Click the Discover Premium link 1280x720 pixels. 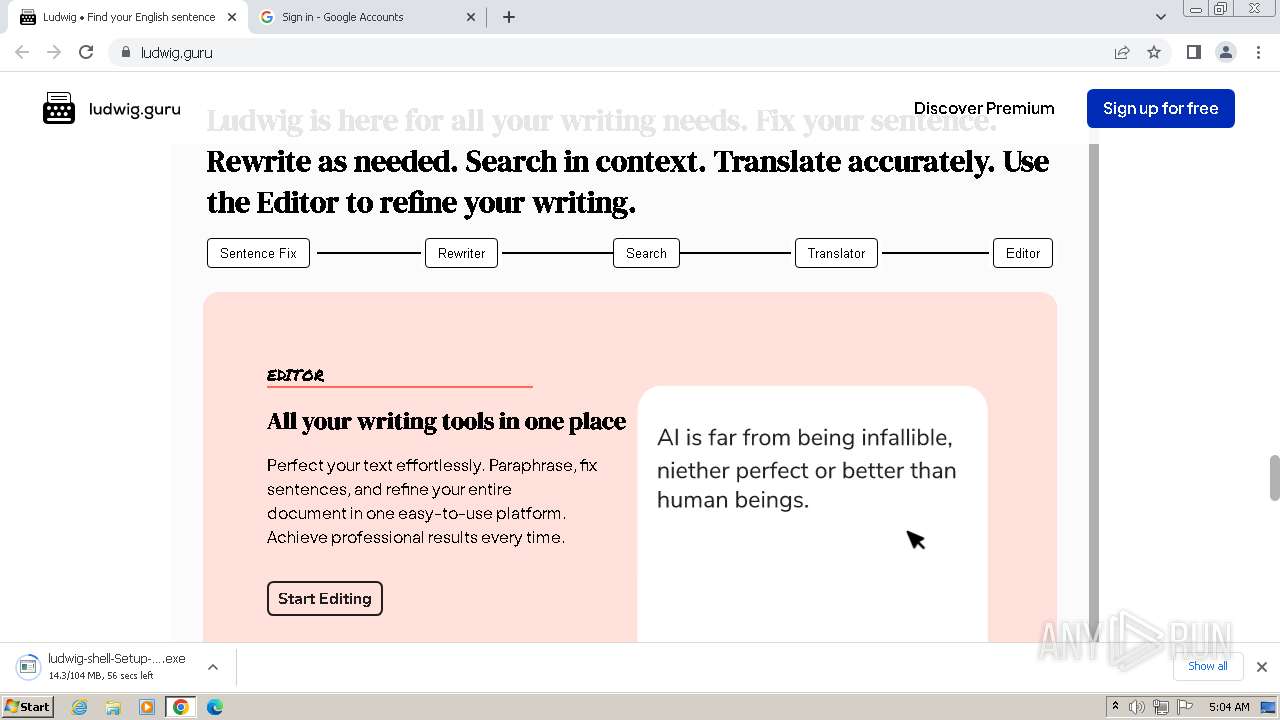click(x=984, y=108)
